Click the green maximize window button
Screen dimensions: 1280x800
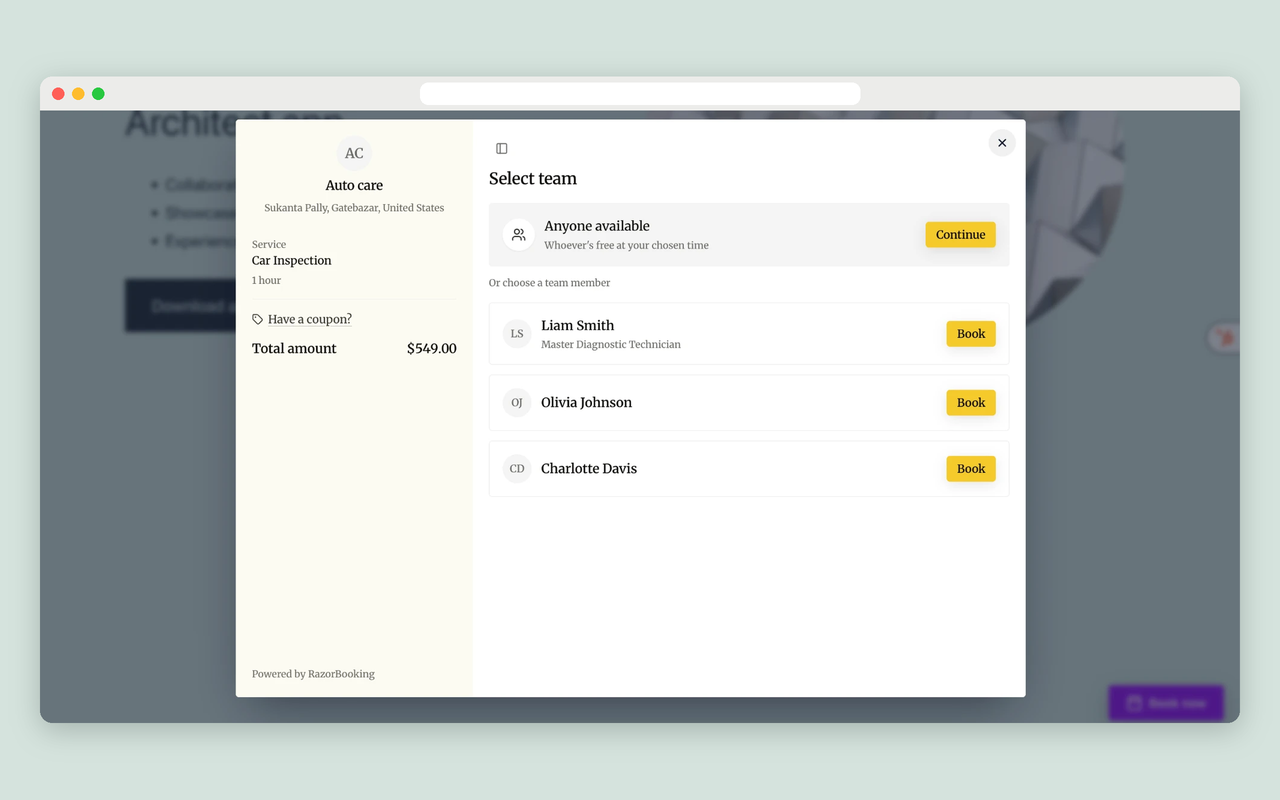point(98,94)
